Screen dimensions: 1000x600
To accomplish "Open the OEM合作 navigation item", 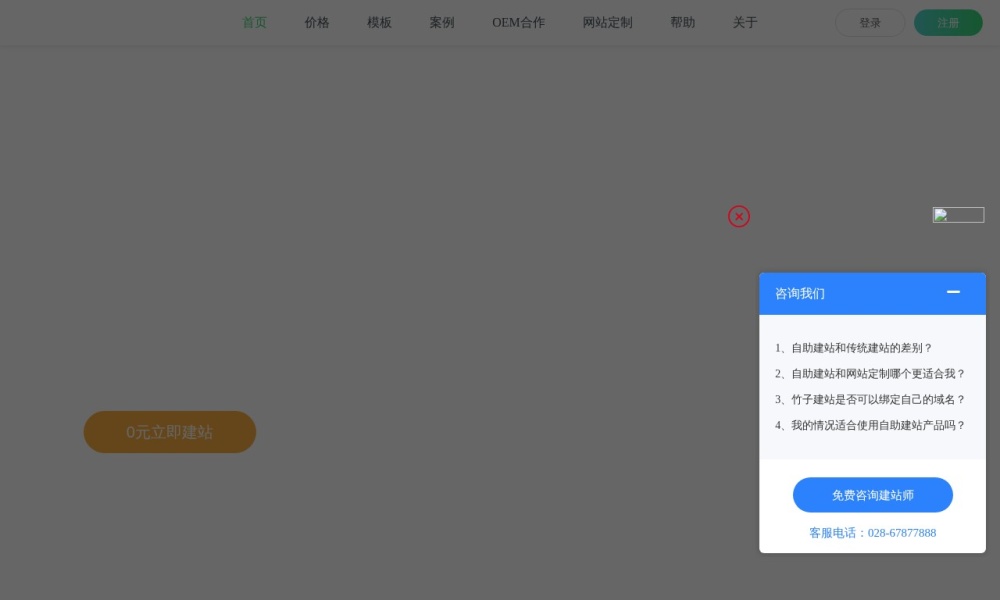I will pos(518,22).
